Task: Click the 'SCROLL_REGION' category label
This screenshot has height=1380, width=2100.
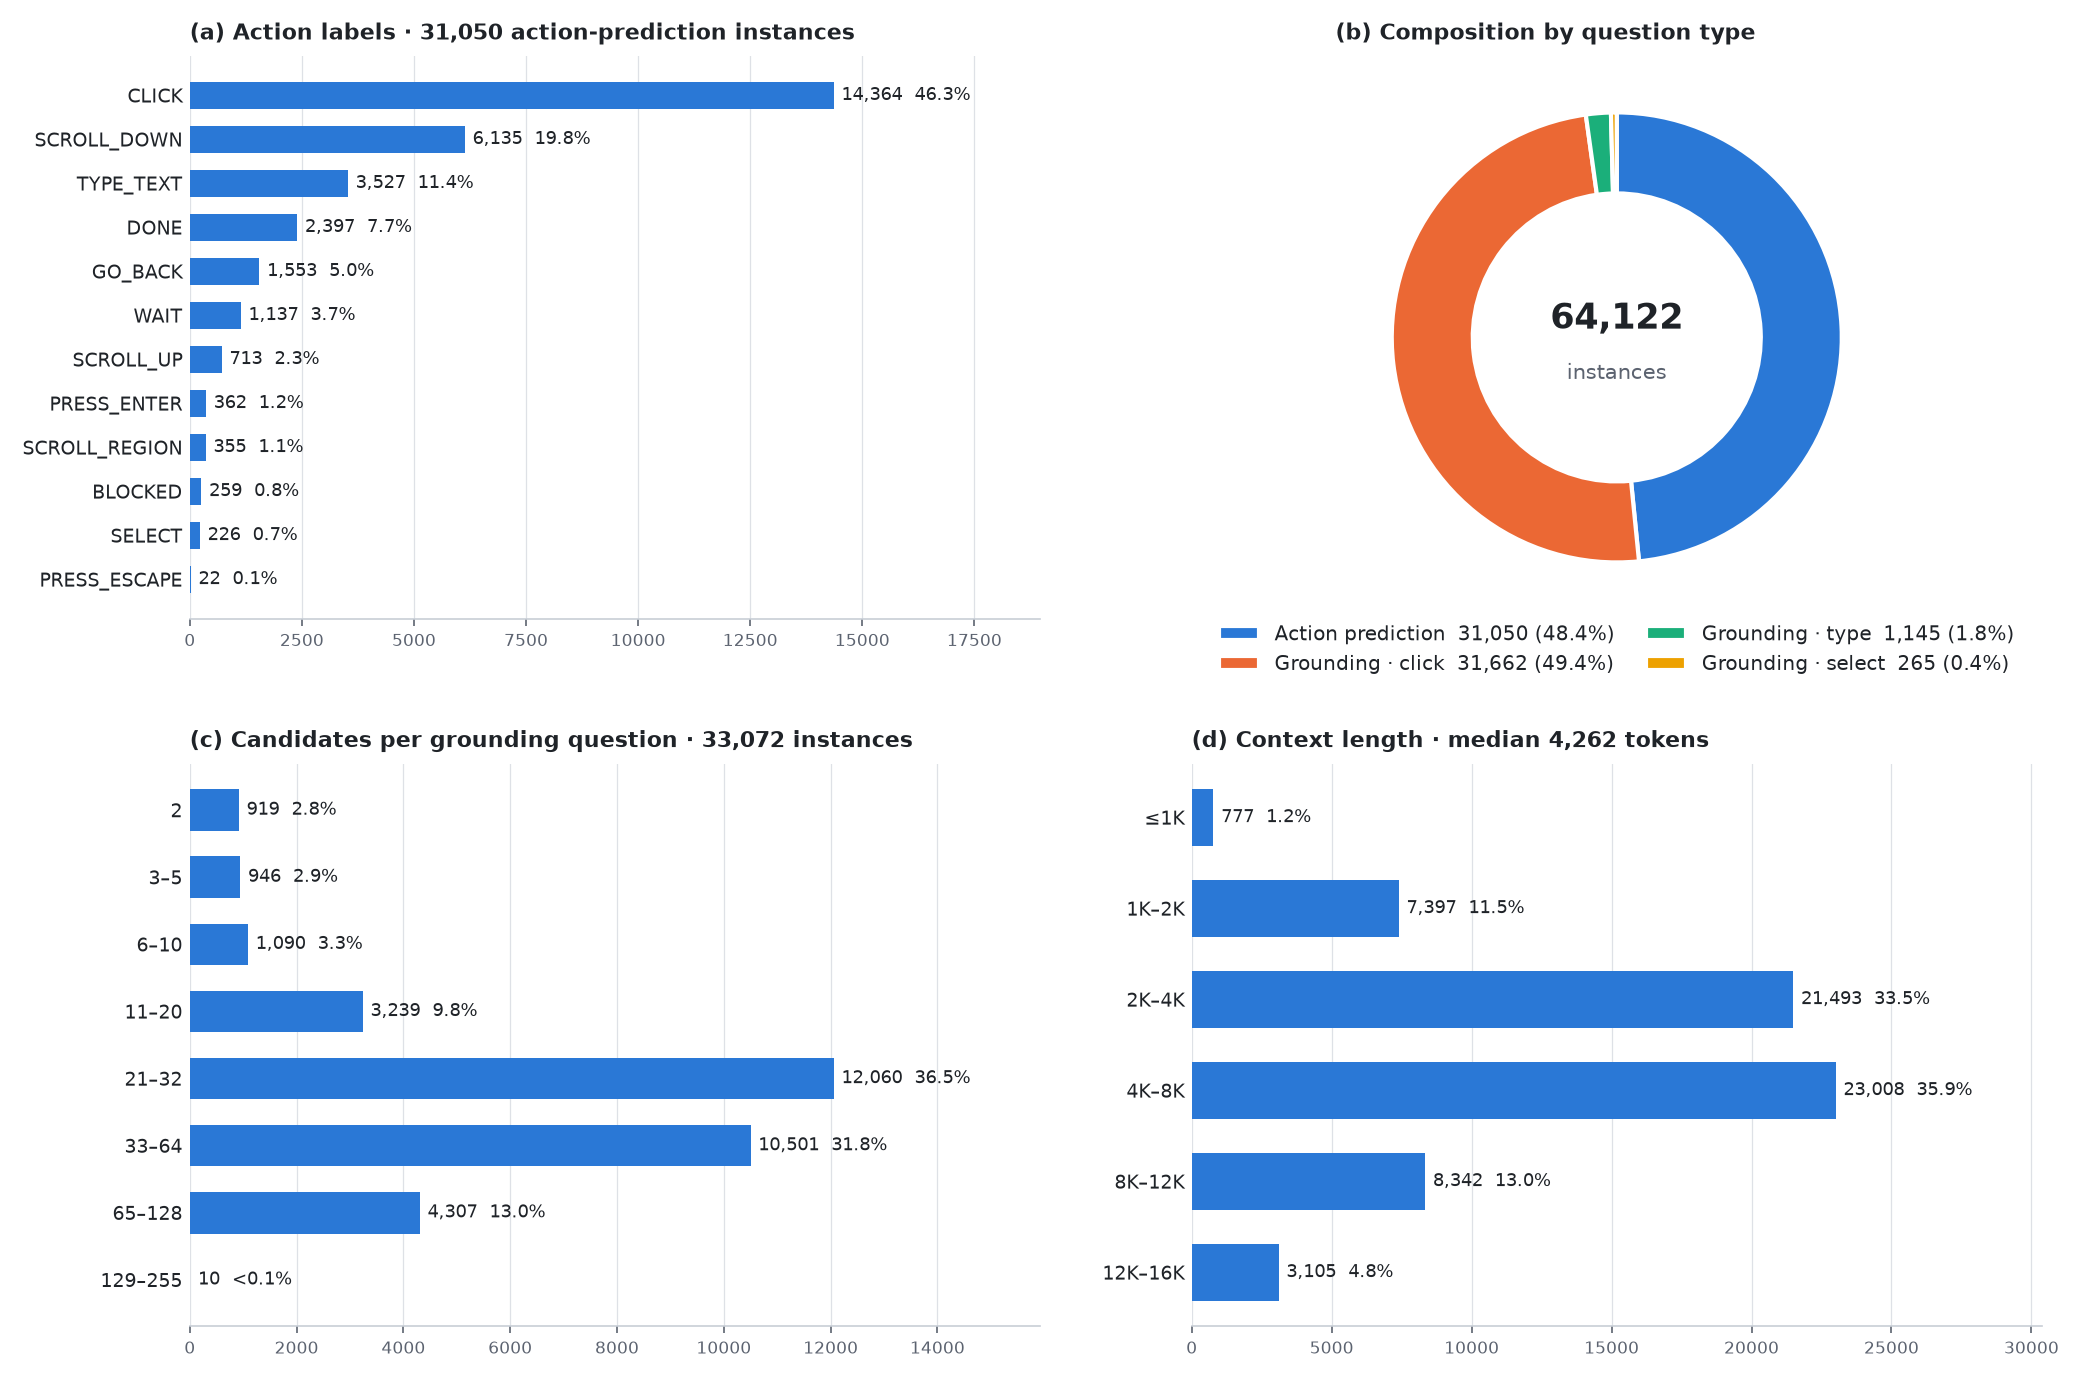Action: pos(102,447)
